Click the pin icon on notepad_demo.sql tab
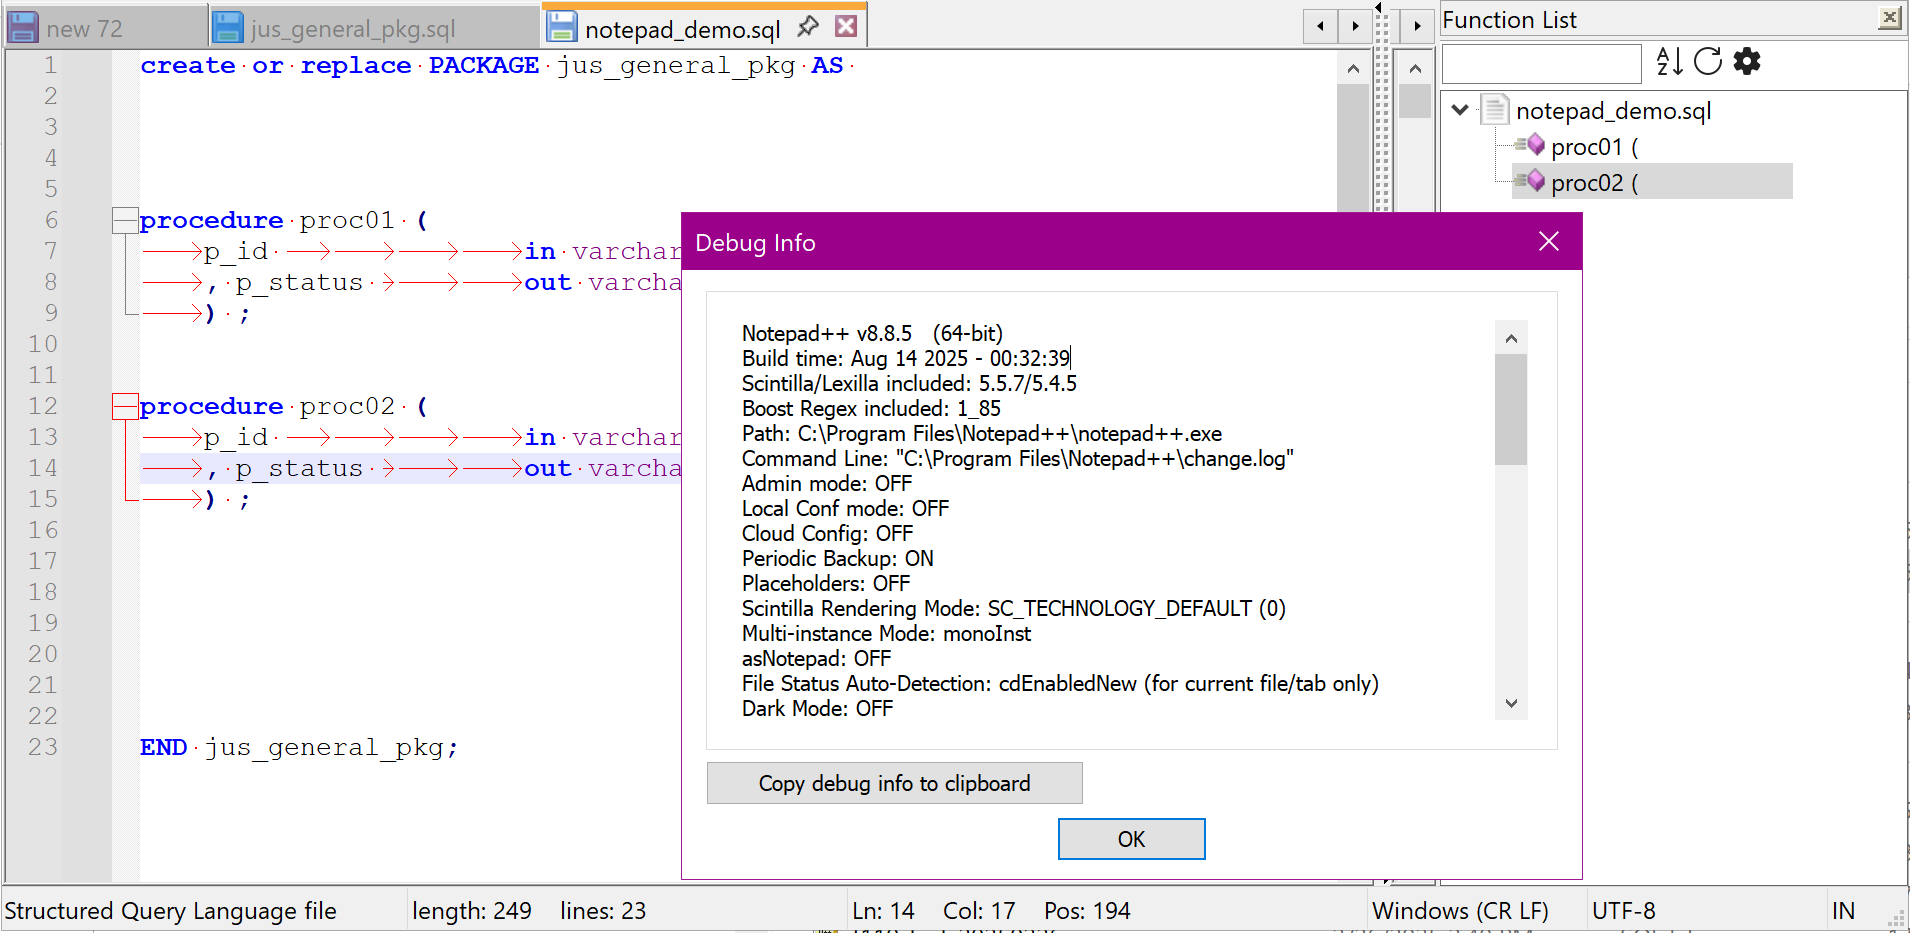The height and width of the screenshot is (933, 1910). point(808,27)
